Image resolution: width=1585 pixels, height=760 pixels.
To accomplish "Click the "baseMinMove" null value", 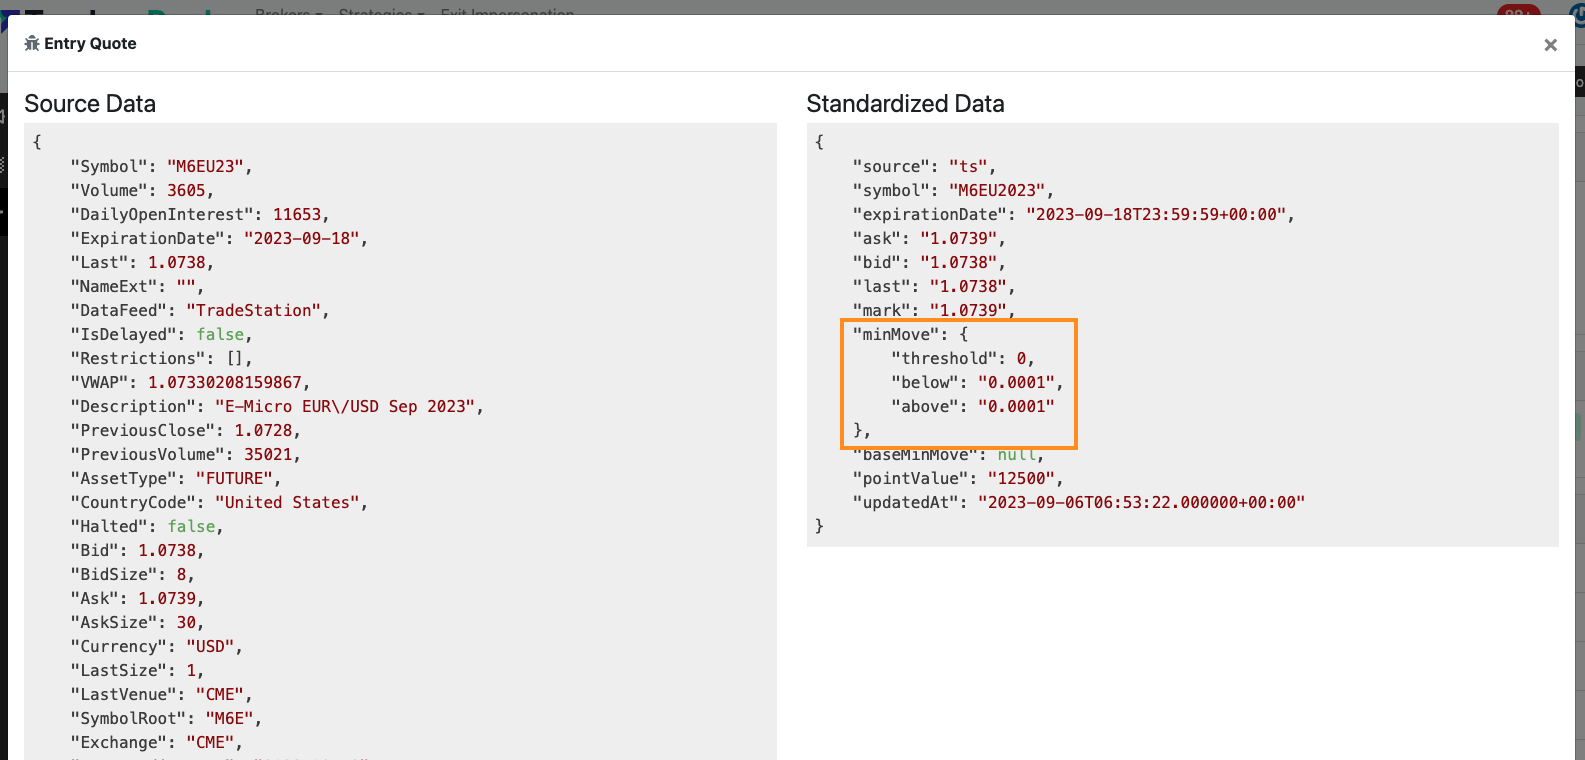I will pos(1016,456).
